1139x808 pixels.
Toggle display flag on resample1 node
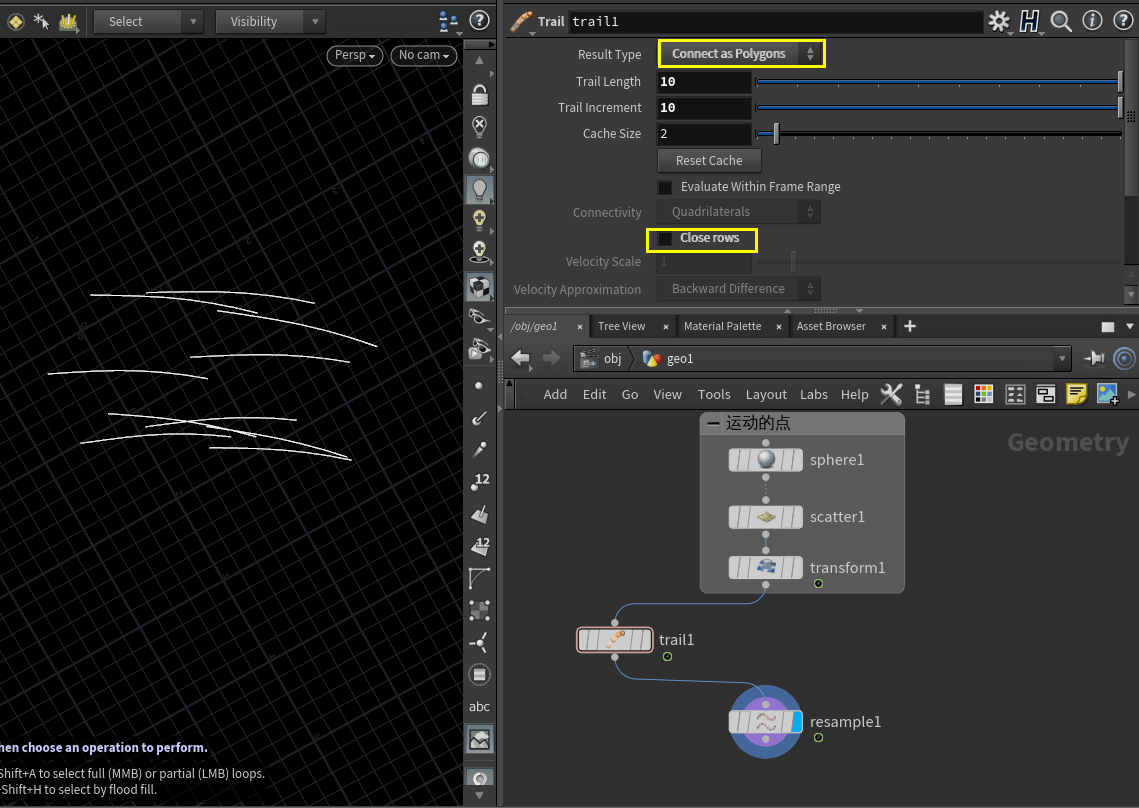797,722
